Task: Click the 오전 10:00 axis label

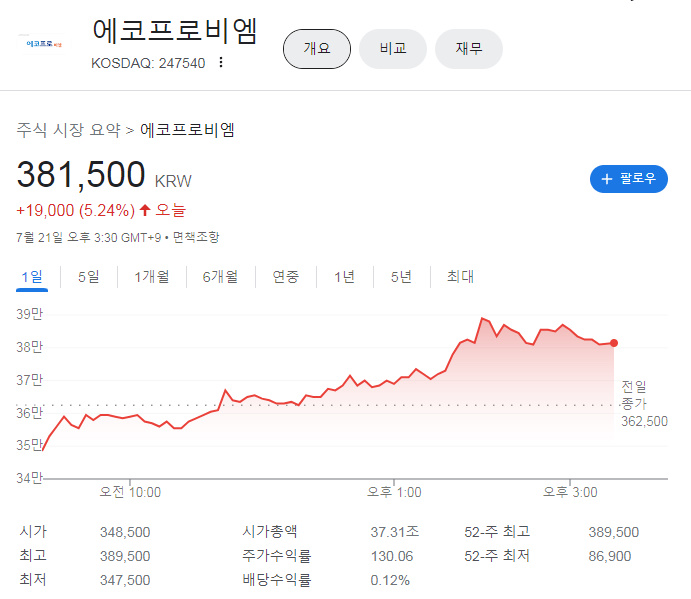Action: [130, 492]
